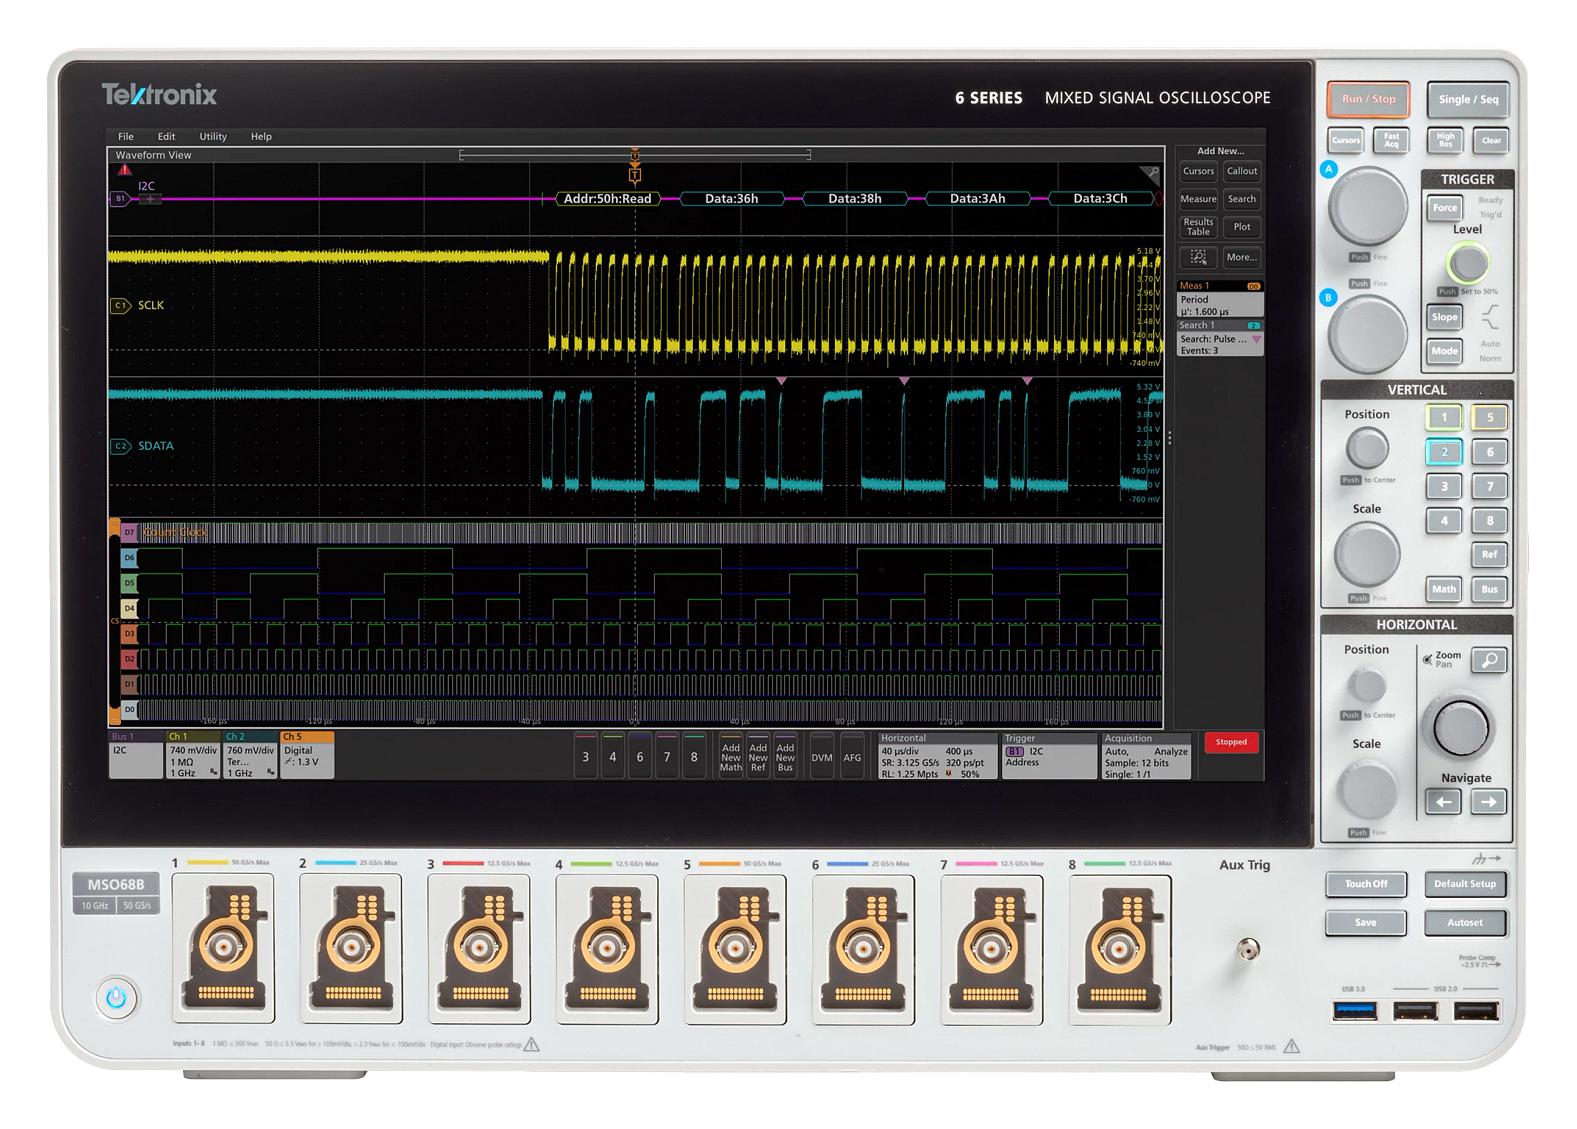Image resolution: width=1577 pixels, height=1129 pixels.
Task: Click the multipurpose knob A
Action: [x=1367, y=208]
